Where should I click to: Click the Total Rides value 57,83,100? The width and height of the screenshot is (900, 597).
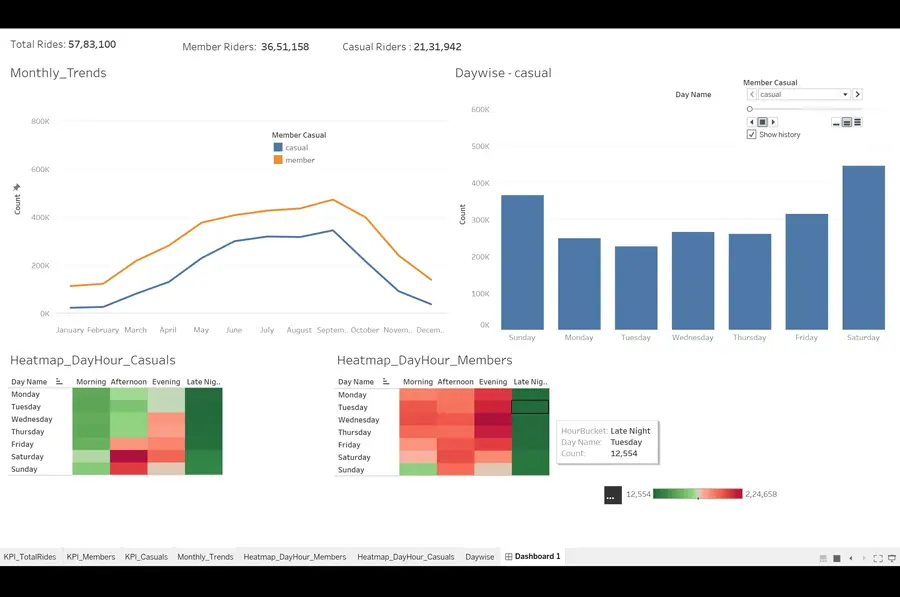(92, 44)
